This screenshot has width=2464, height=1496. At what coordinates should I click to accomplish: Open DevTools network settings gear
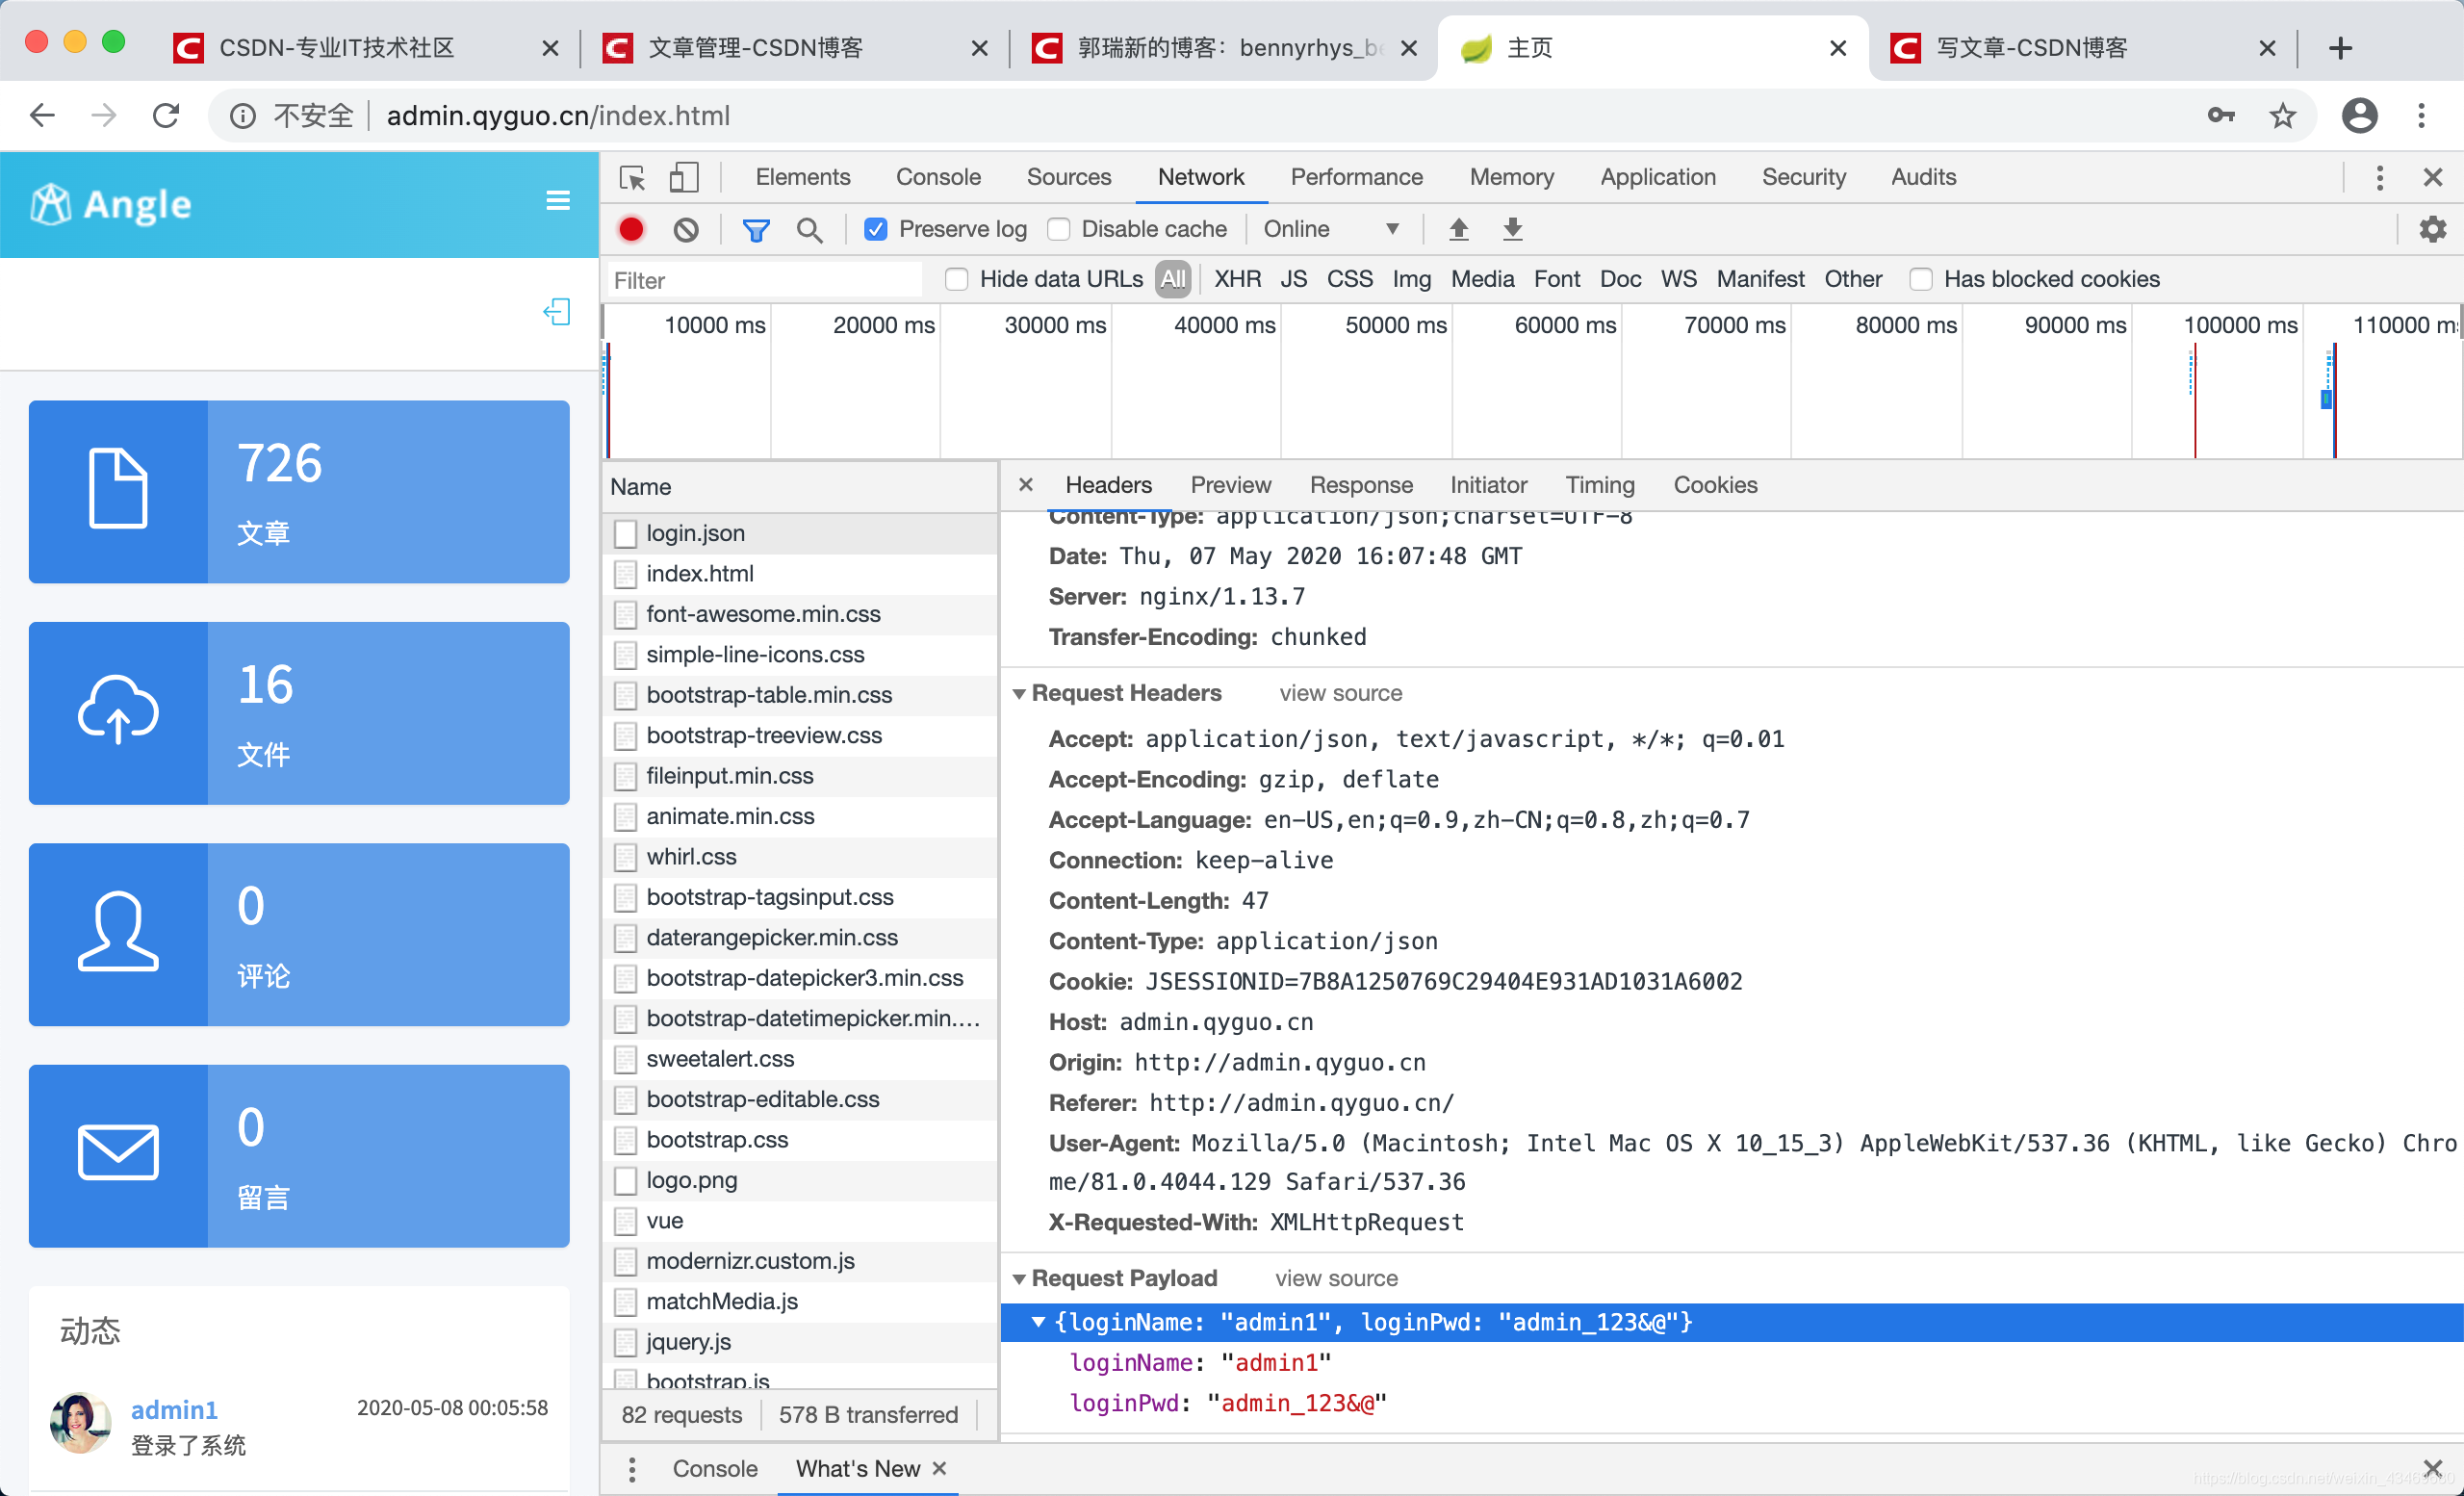(2432, 229)
